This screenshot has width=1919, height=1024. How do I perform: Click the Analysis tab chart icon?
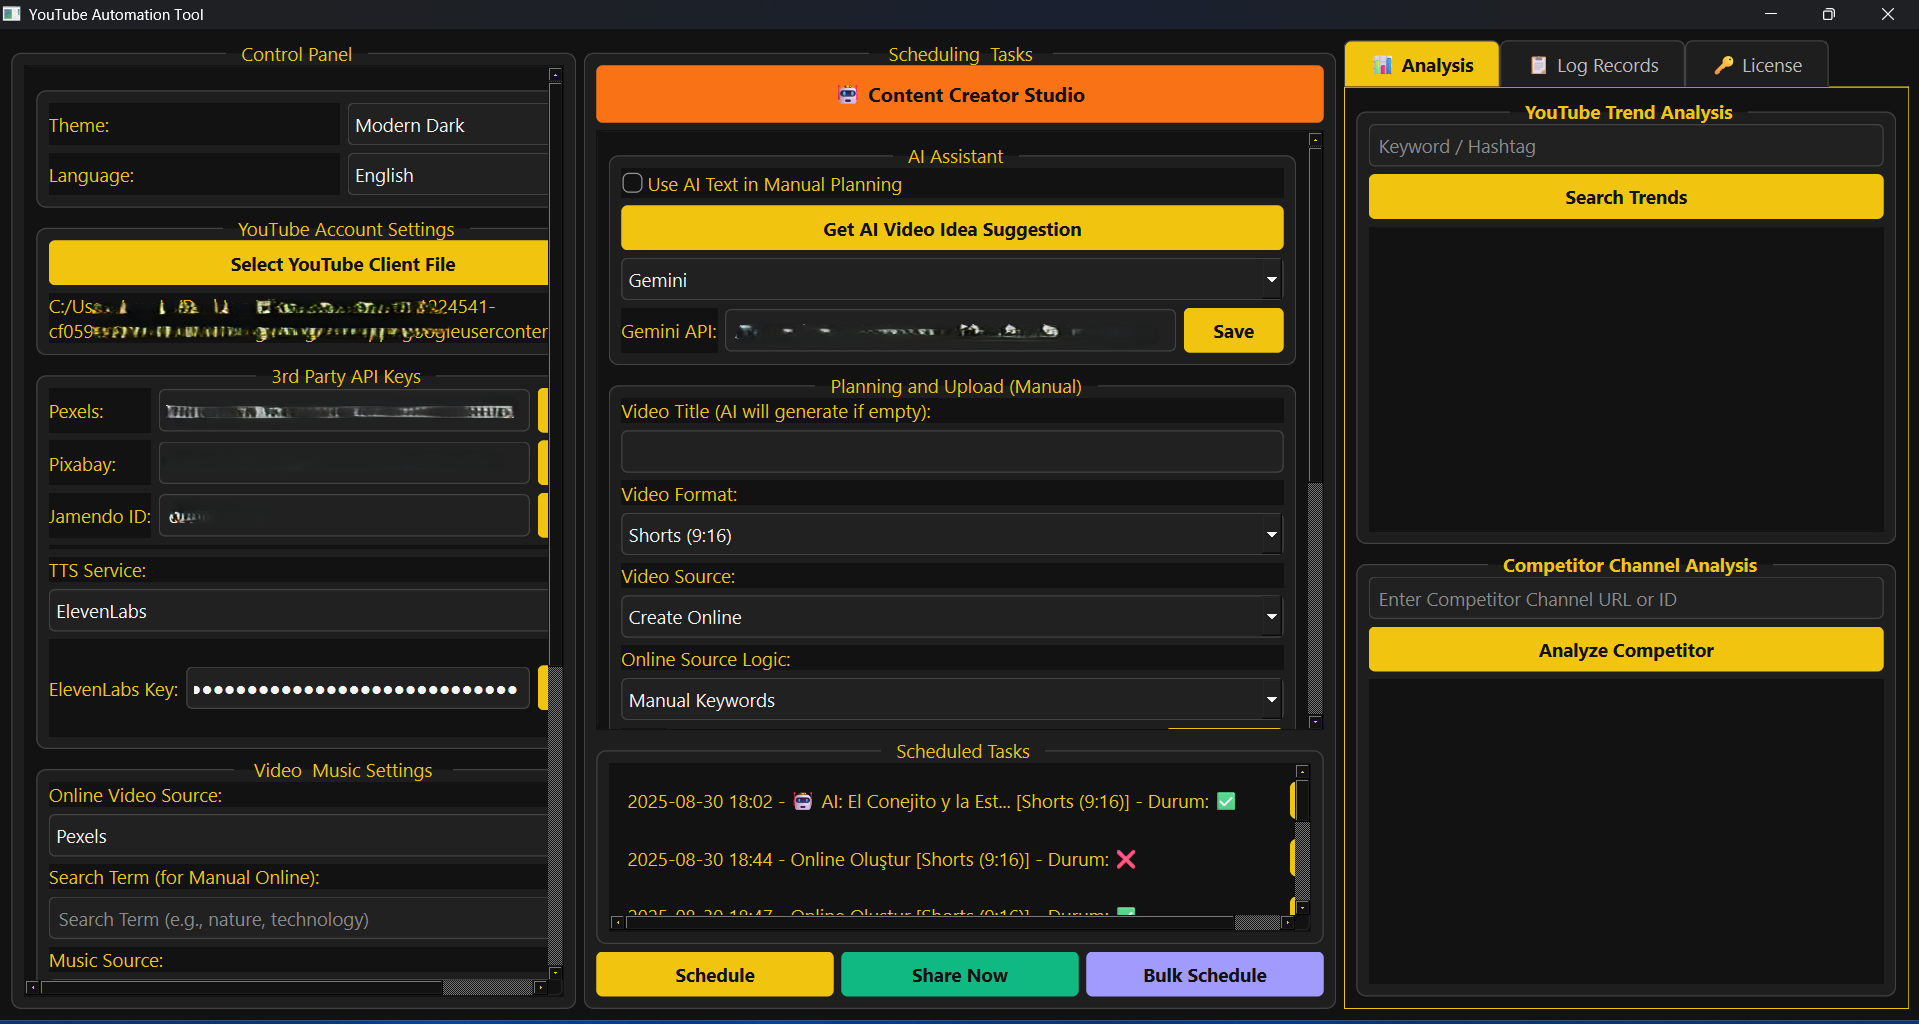pyautogui.click(x=1383, y=65)
